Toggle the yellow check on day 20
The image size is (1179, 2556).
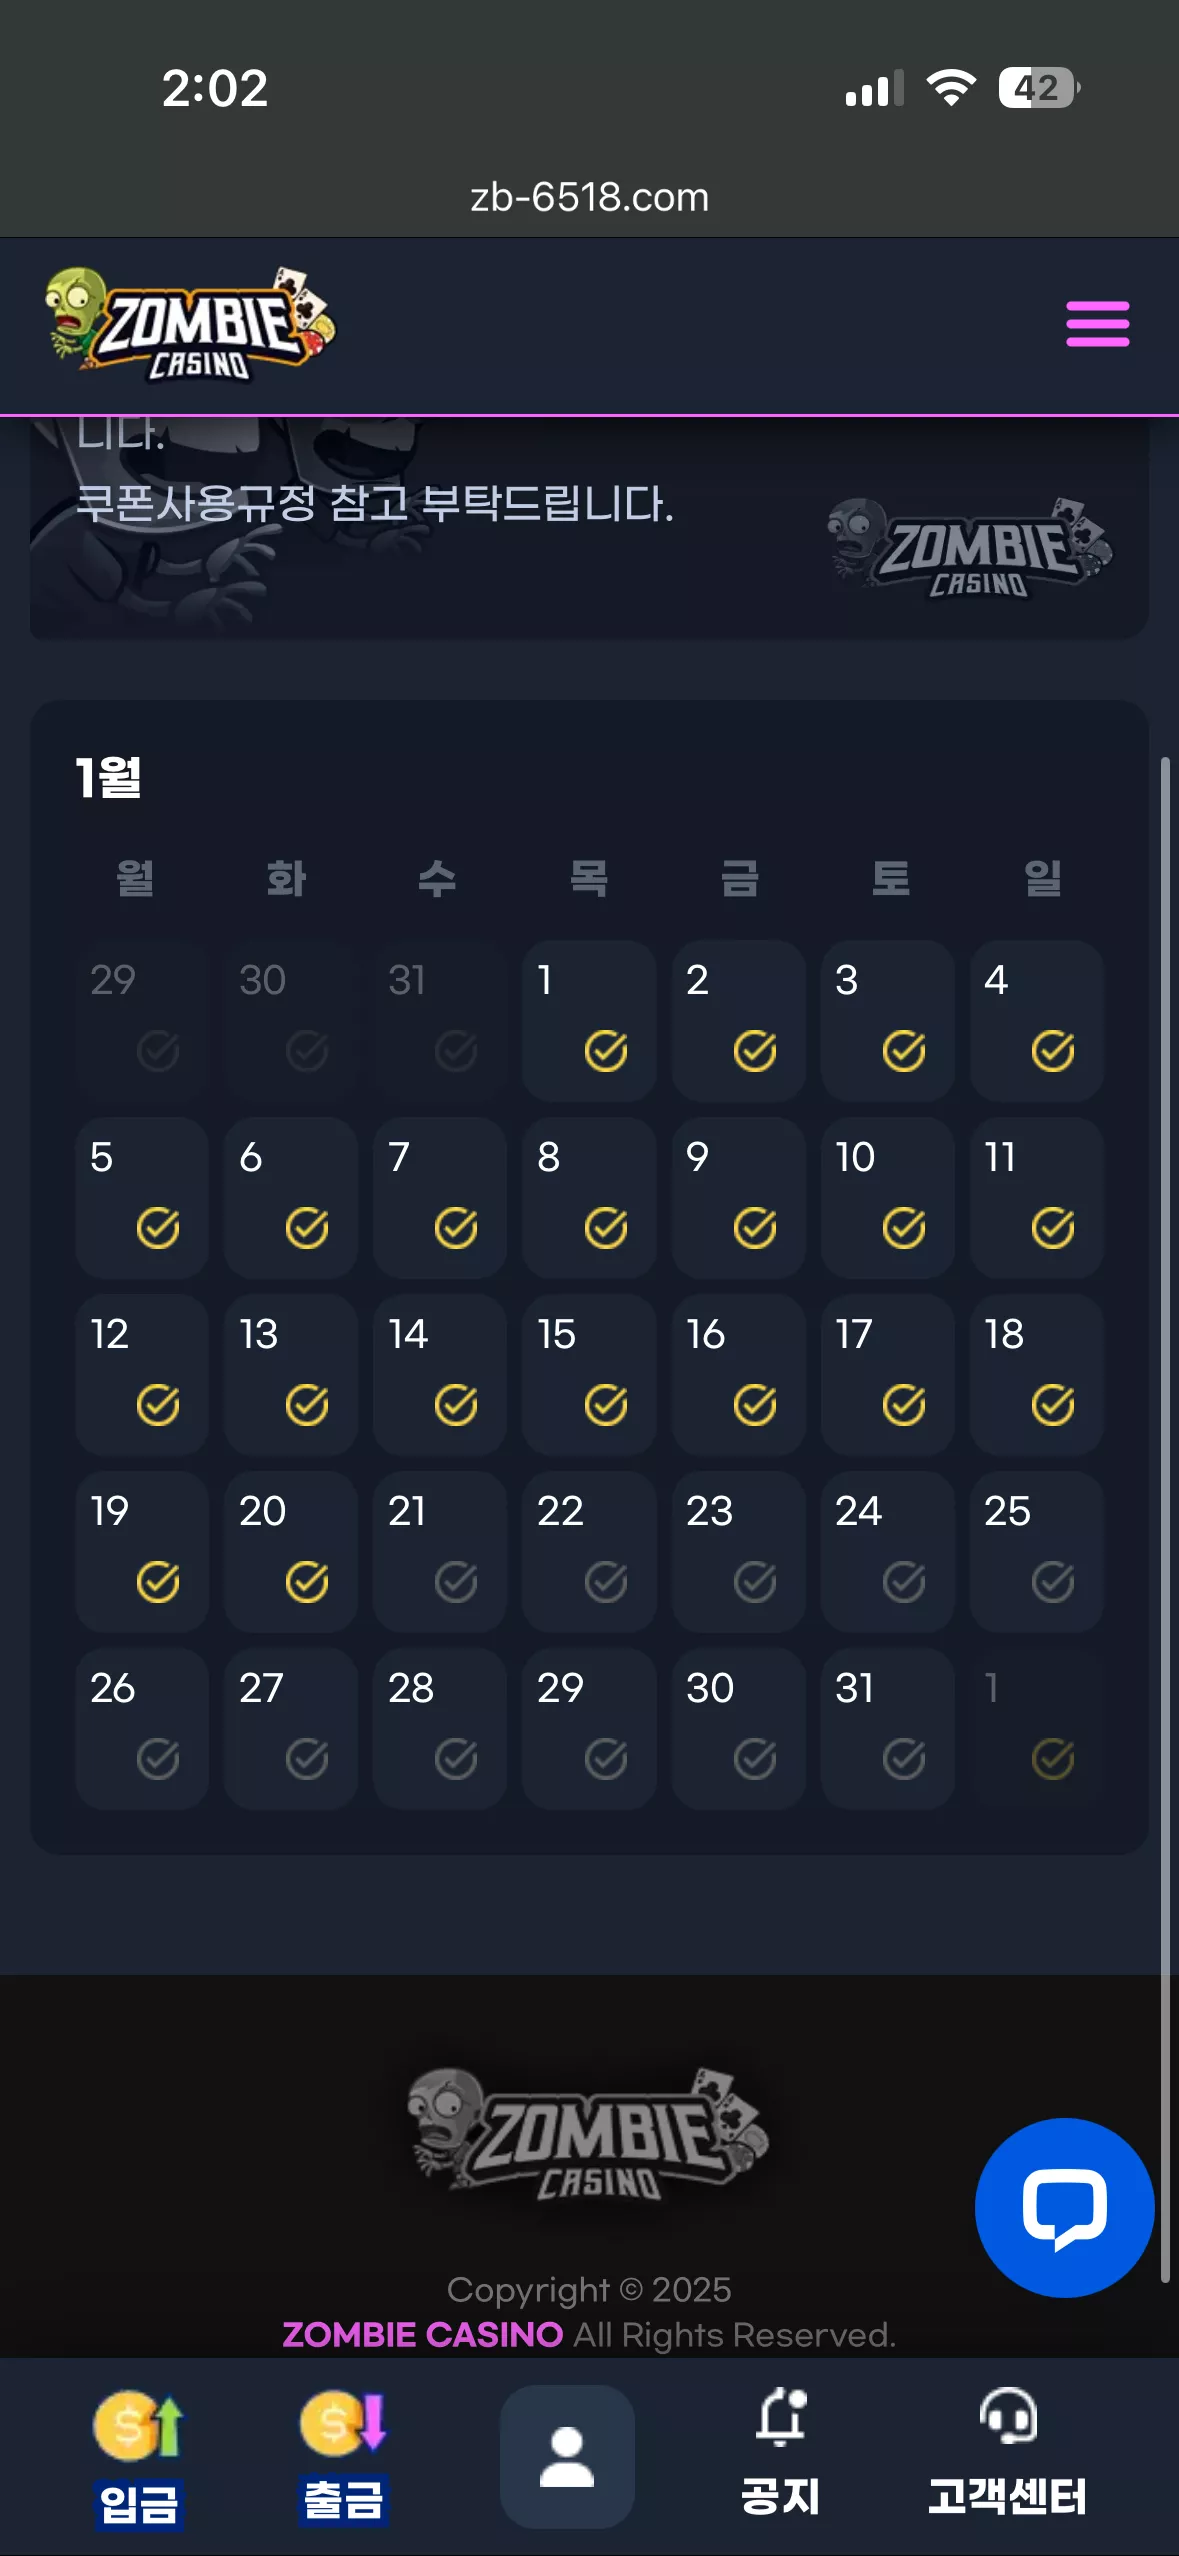click(x=307, y=1582)
